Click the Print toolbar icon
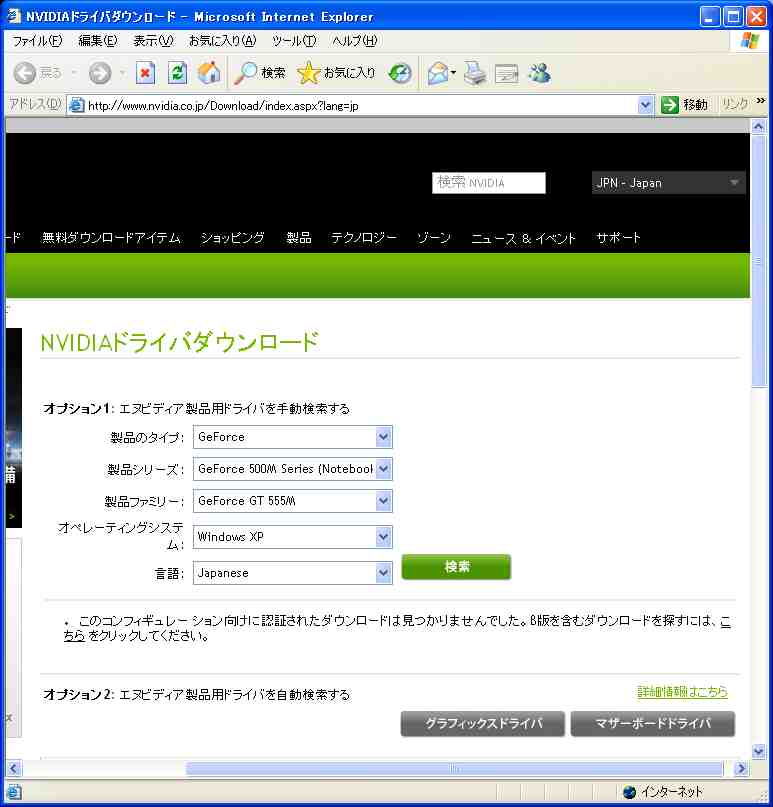Viewport: 773px width, 807px height. click(474, 73)
